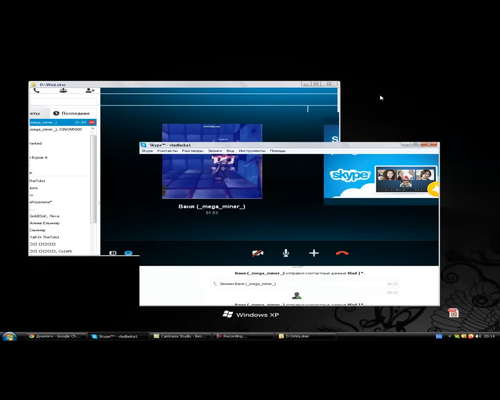Open the Разговоры menu

(193, 151)
